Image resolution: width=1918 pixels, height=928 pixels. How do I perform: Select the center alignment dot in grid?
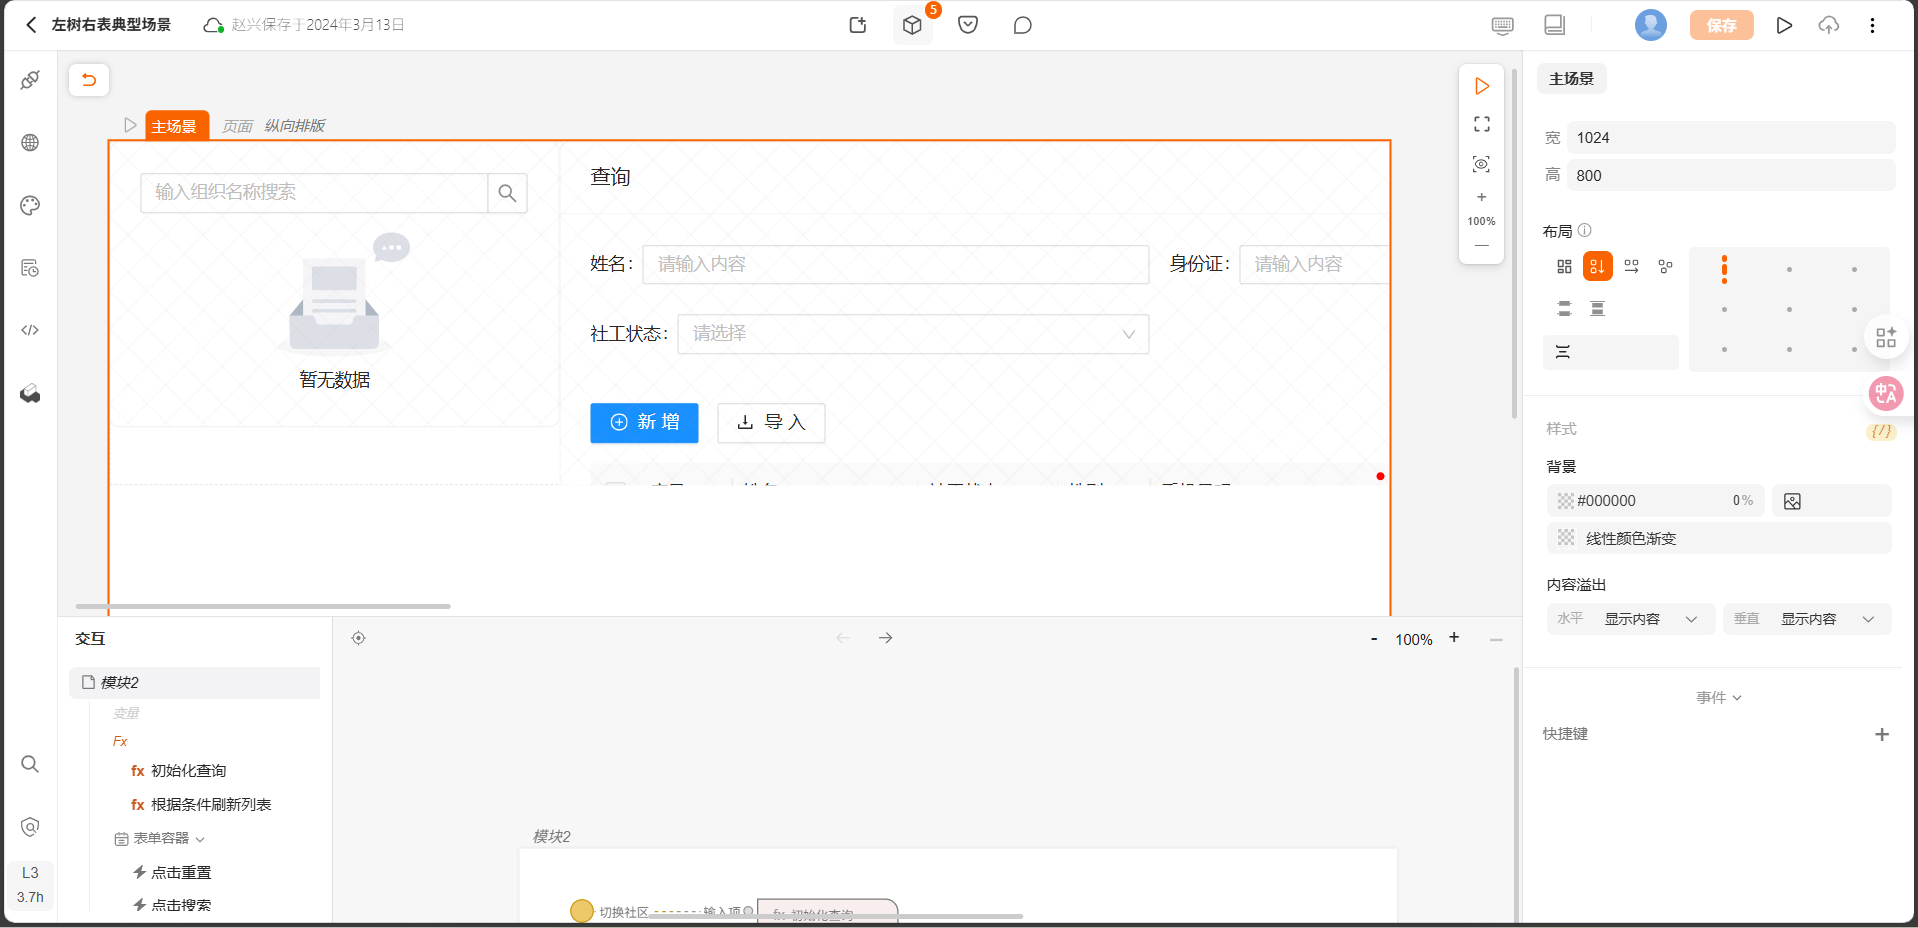(1789, 310)
